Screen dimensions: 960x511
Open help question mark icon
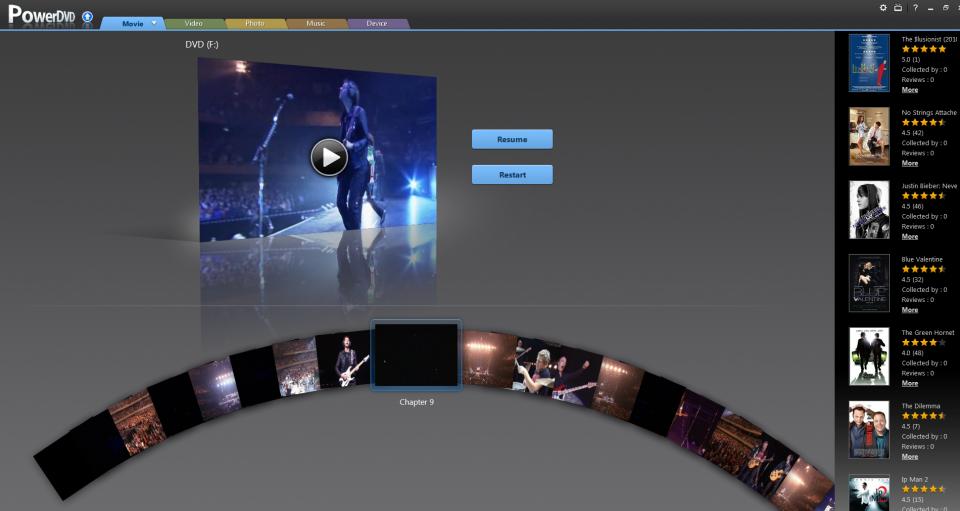click(x=915, y=8)
